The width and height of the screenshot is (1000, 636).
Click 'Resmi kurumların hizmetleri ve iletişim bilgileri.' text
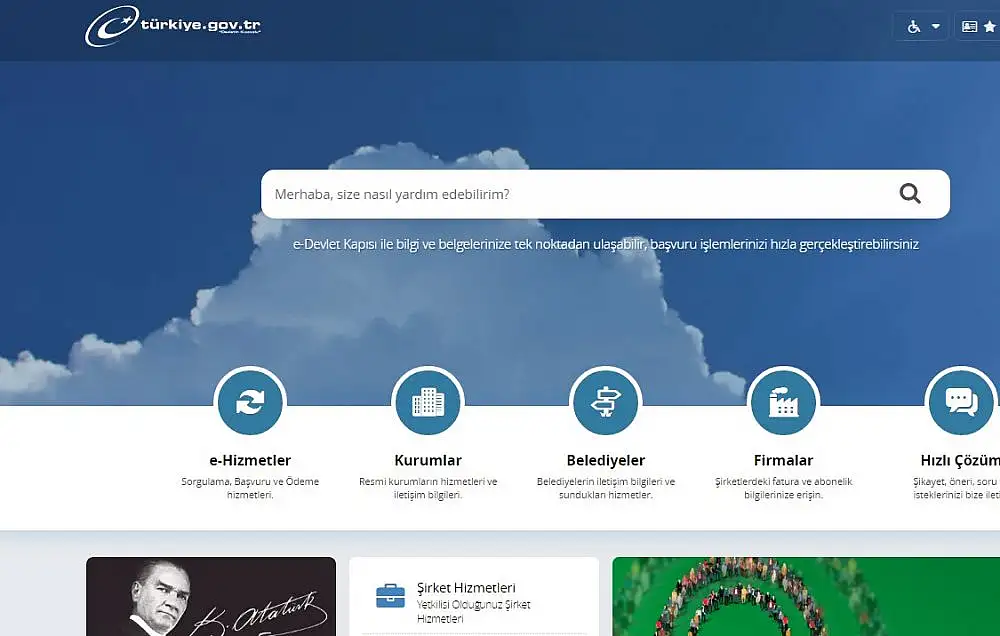click(x=428, y=488)
